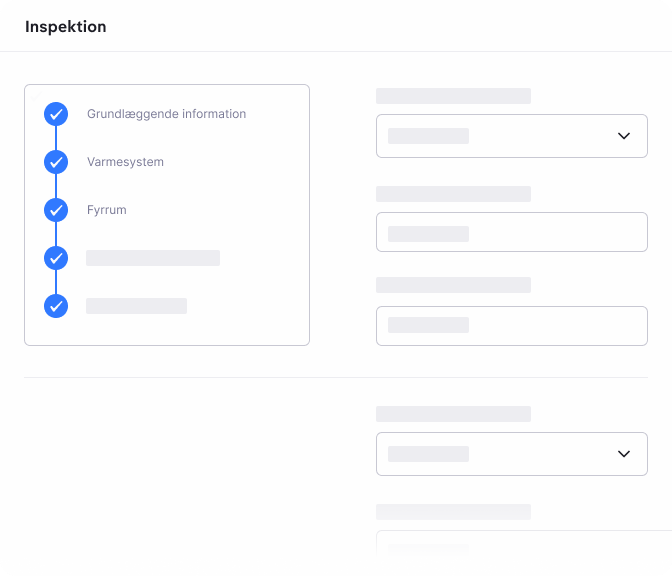
Task: Go to the Varmesystem step
Action: click(125, 162)
